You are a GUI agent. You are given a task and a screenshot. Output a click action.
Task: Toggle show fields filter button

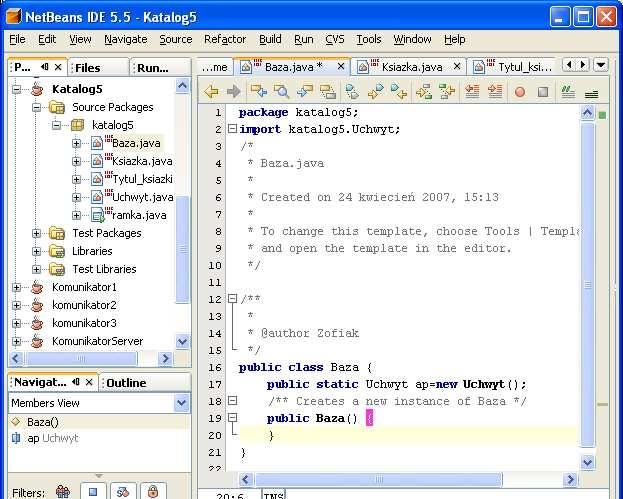tap(93, 491)
